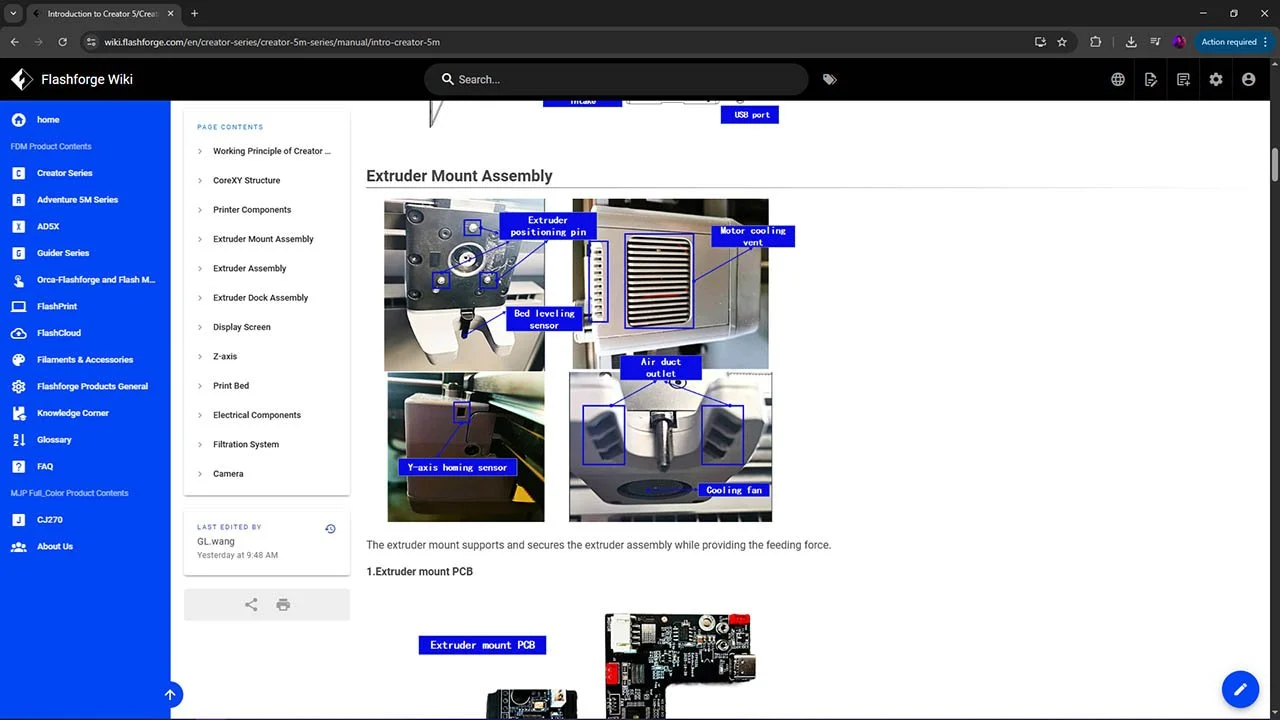Click the share icon below last edited
The height and width of the screenshot is (720, 1280).
(x=251, y=605)
